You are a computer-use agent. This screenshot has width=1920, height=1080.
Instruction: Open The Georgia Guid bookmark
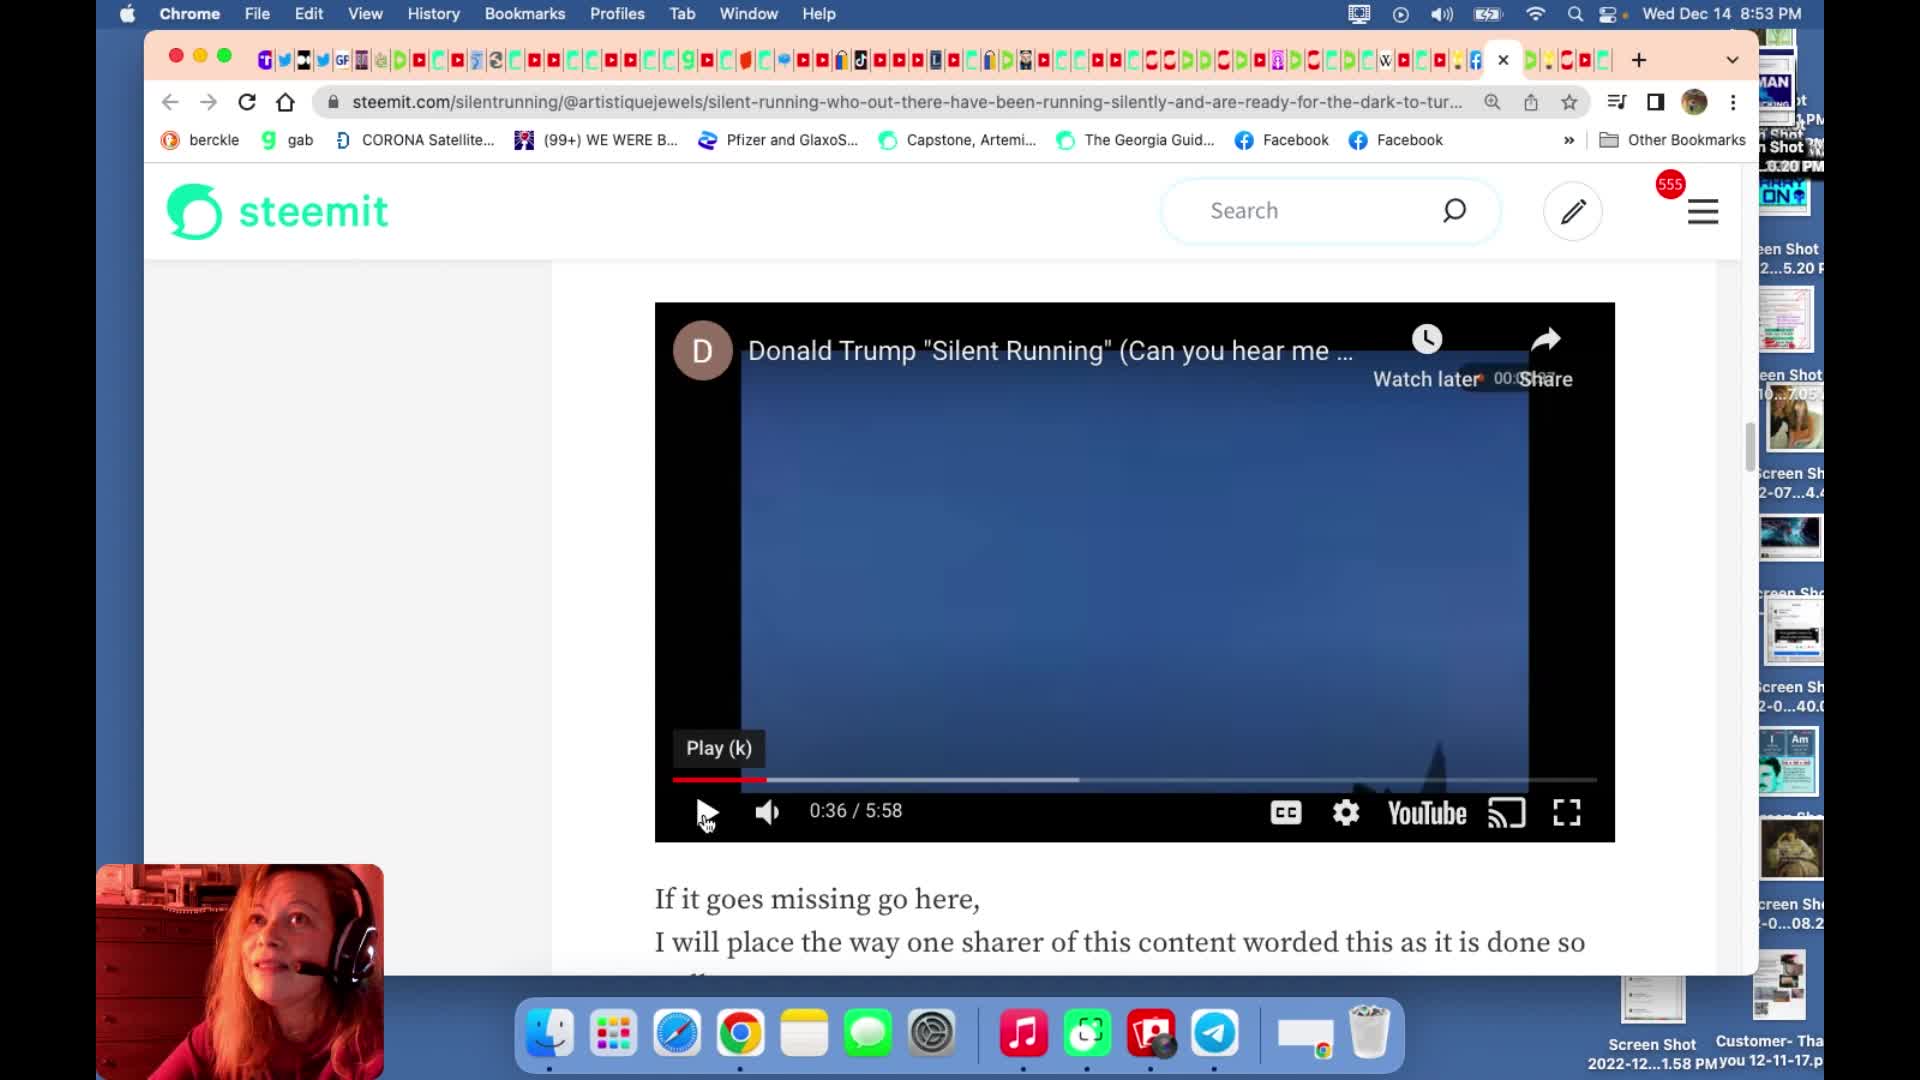[1135, 140]
